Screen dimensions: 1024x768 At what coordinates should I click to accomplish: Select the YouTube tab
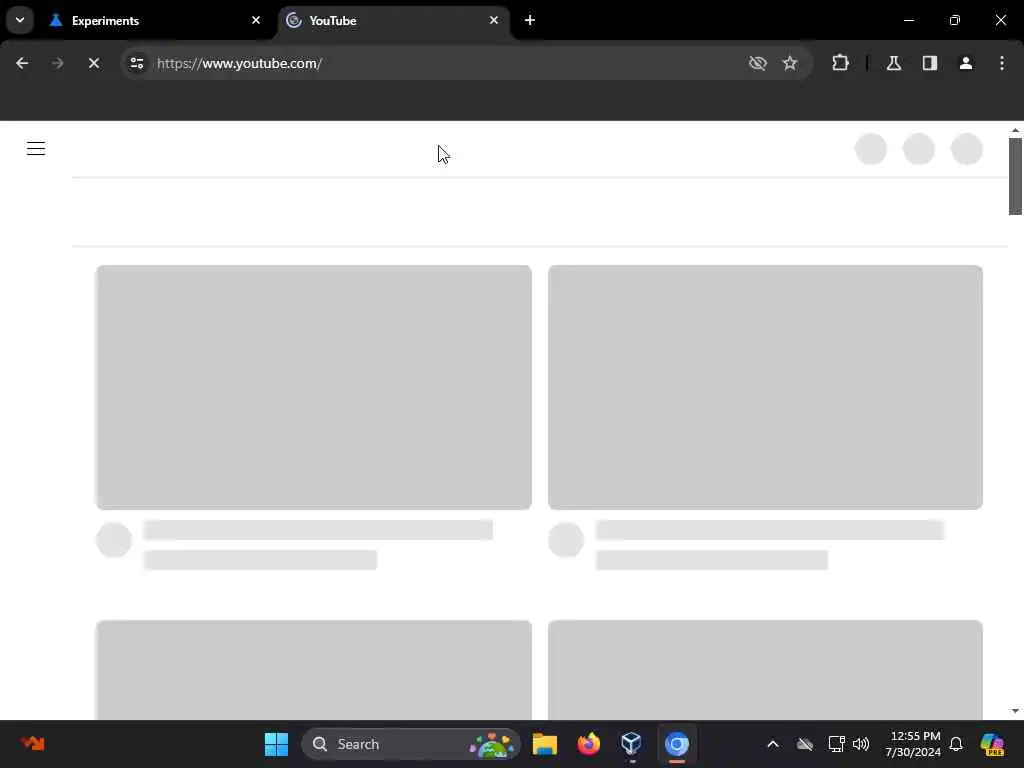393,20
